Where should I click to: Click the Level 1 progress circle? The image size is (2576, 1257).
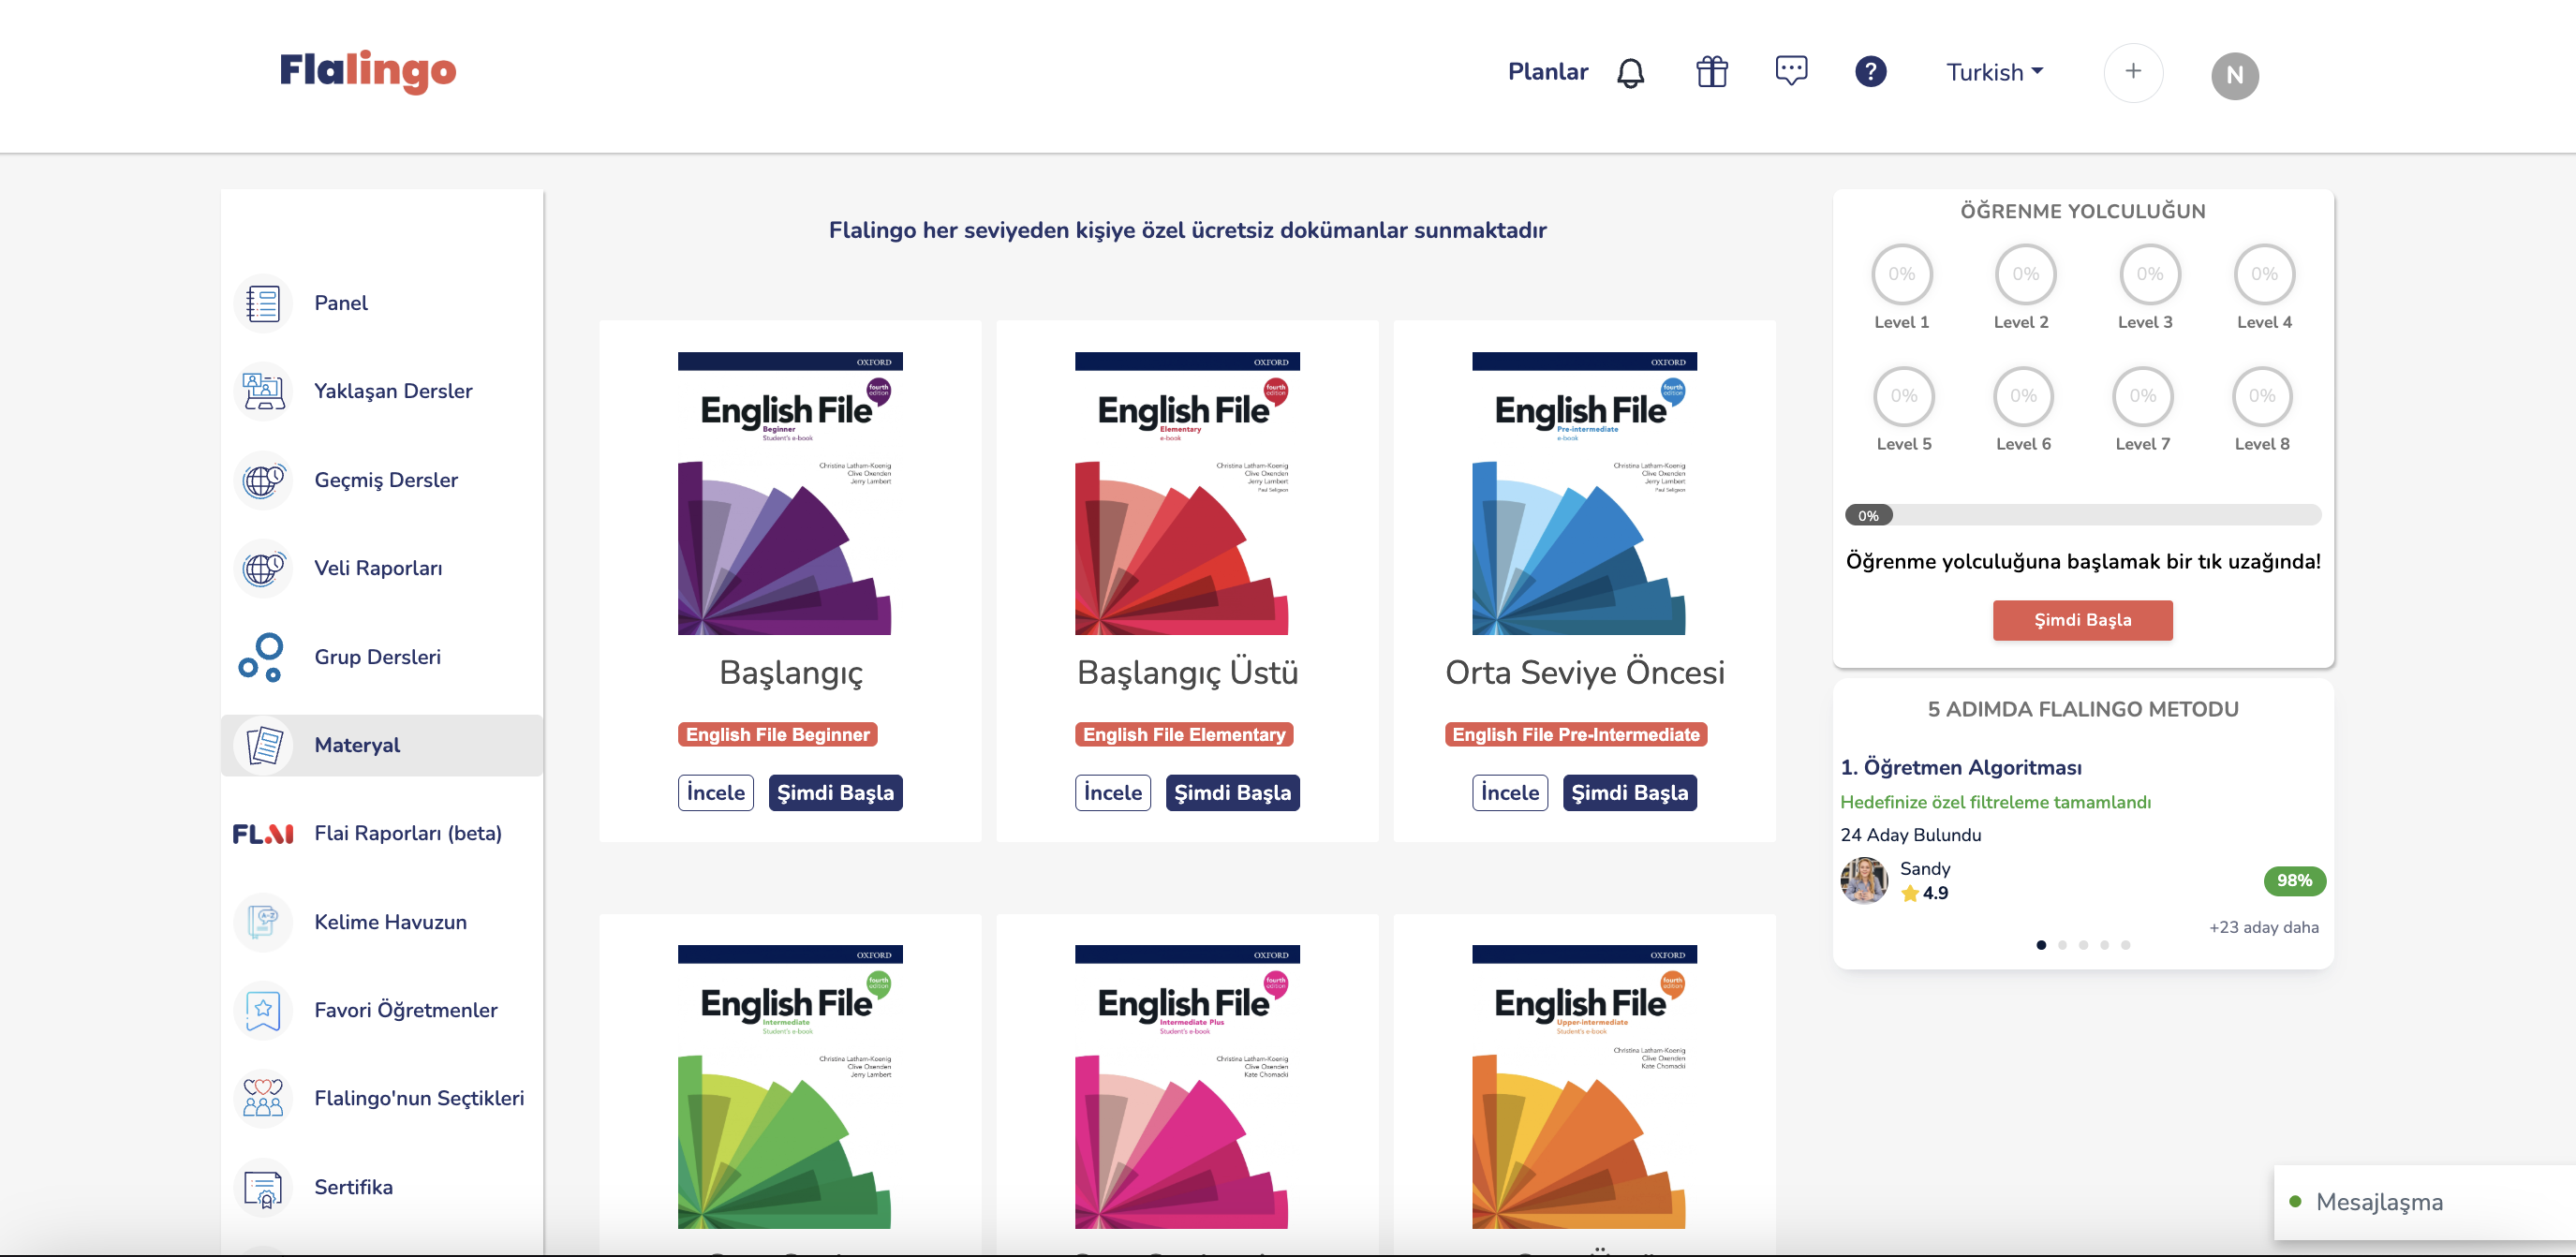[x=1901, y=274]
